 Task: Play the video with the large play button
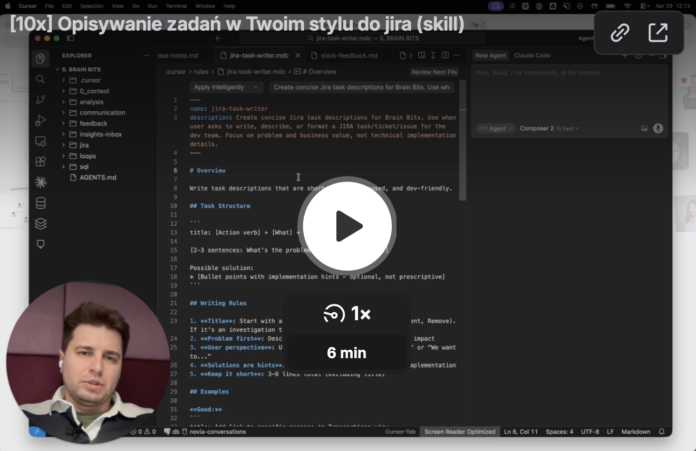(347, 226)
